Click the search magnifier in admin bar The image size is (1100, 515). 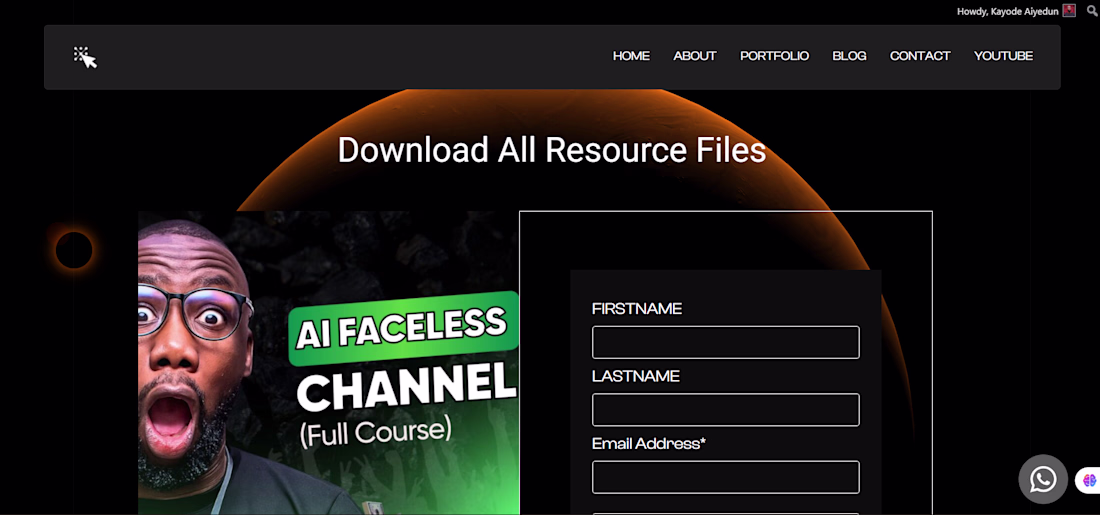pos(1091,11)
